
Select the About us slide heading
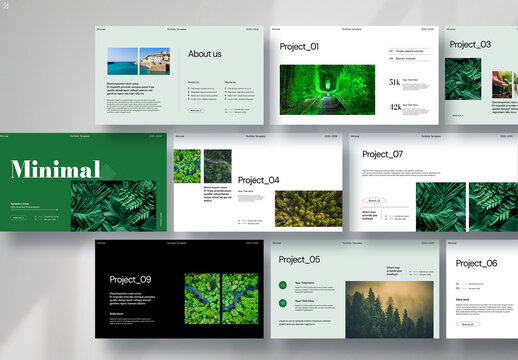205,54
